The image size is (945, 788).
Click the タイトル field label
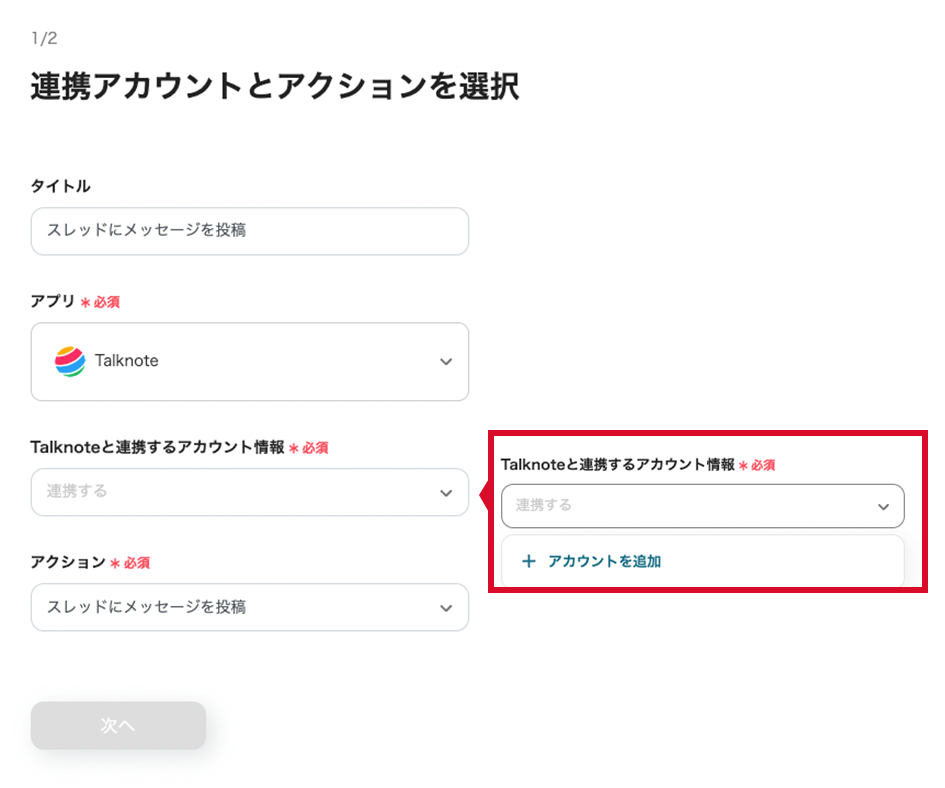[60, 186]
